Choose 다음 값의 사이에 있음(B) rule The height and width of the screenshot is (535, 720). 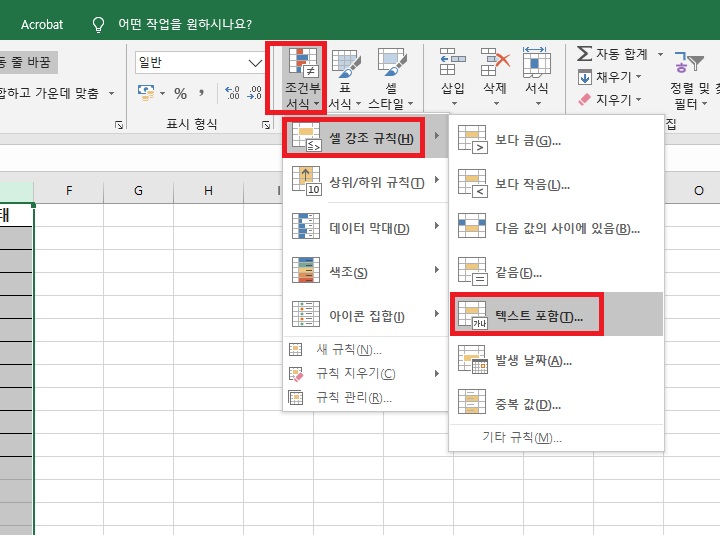click(x=556, y=228)
